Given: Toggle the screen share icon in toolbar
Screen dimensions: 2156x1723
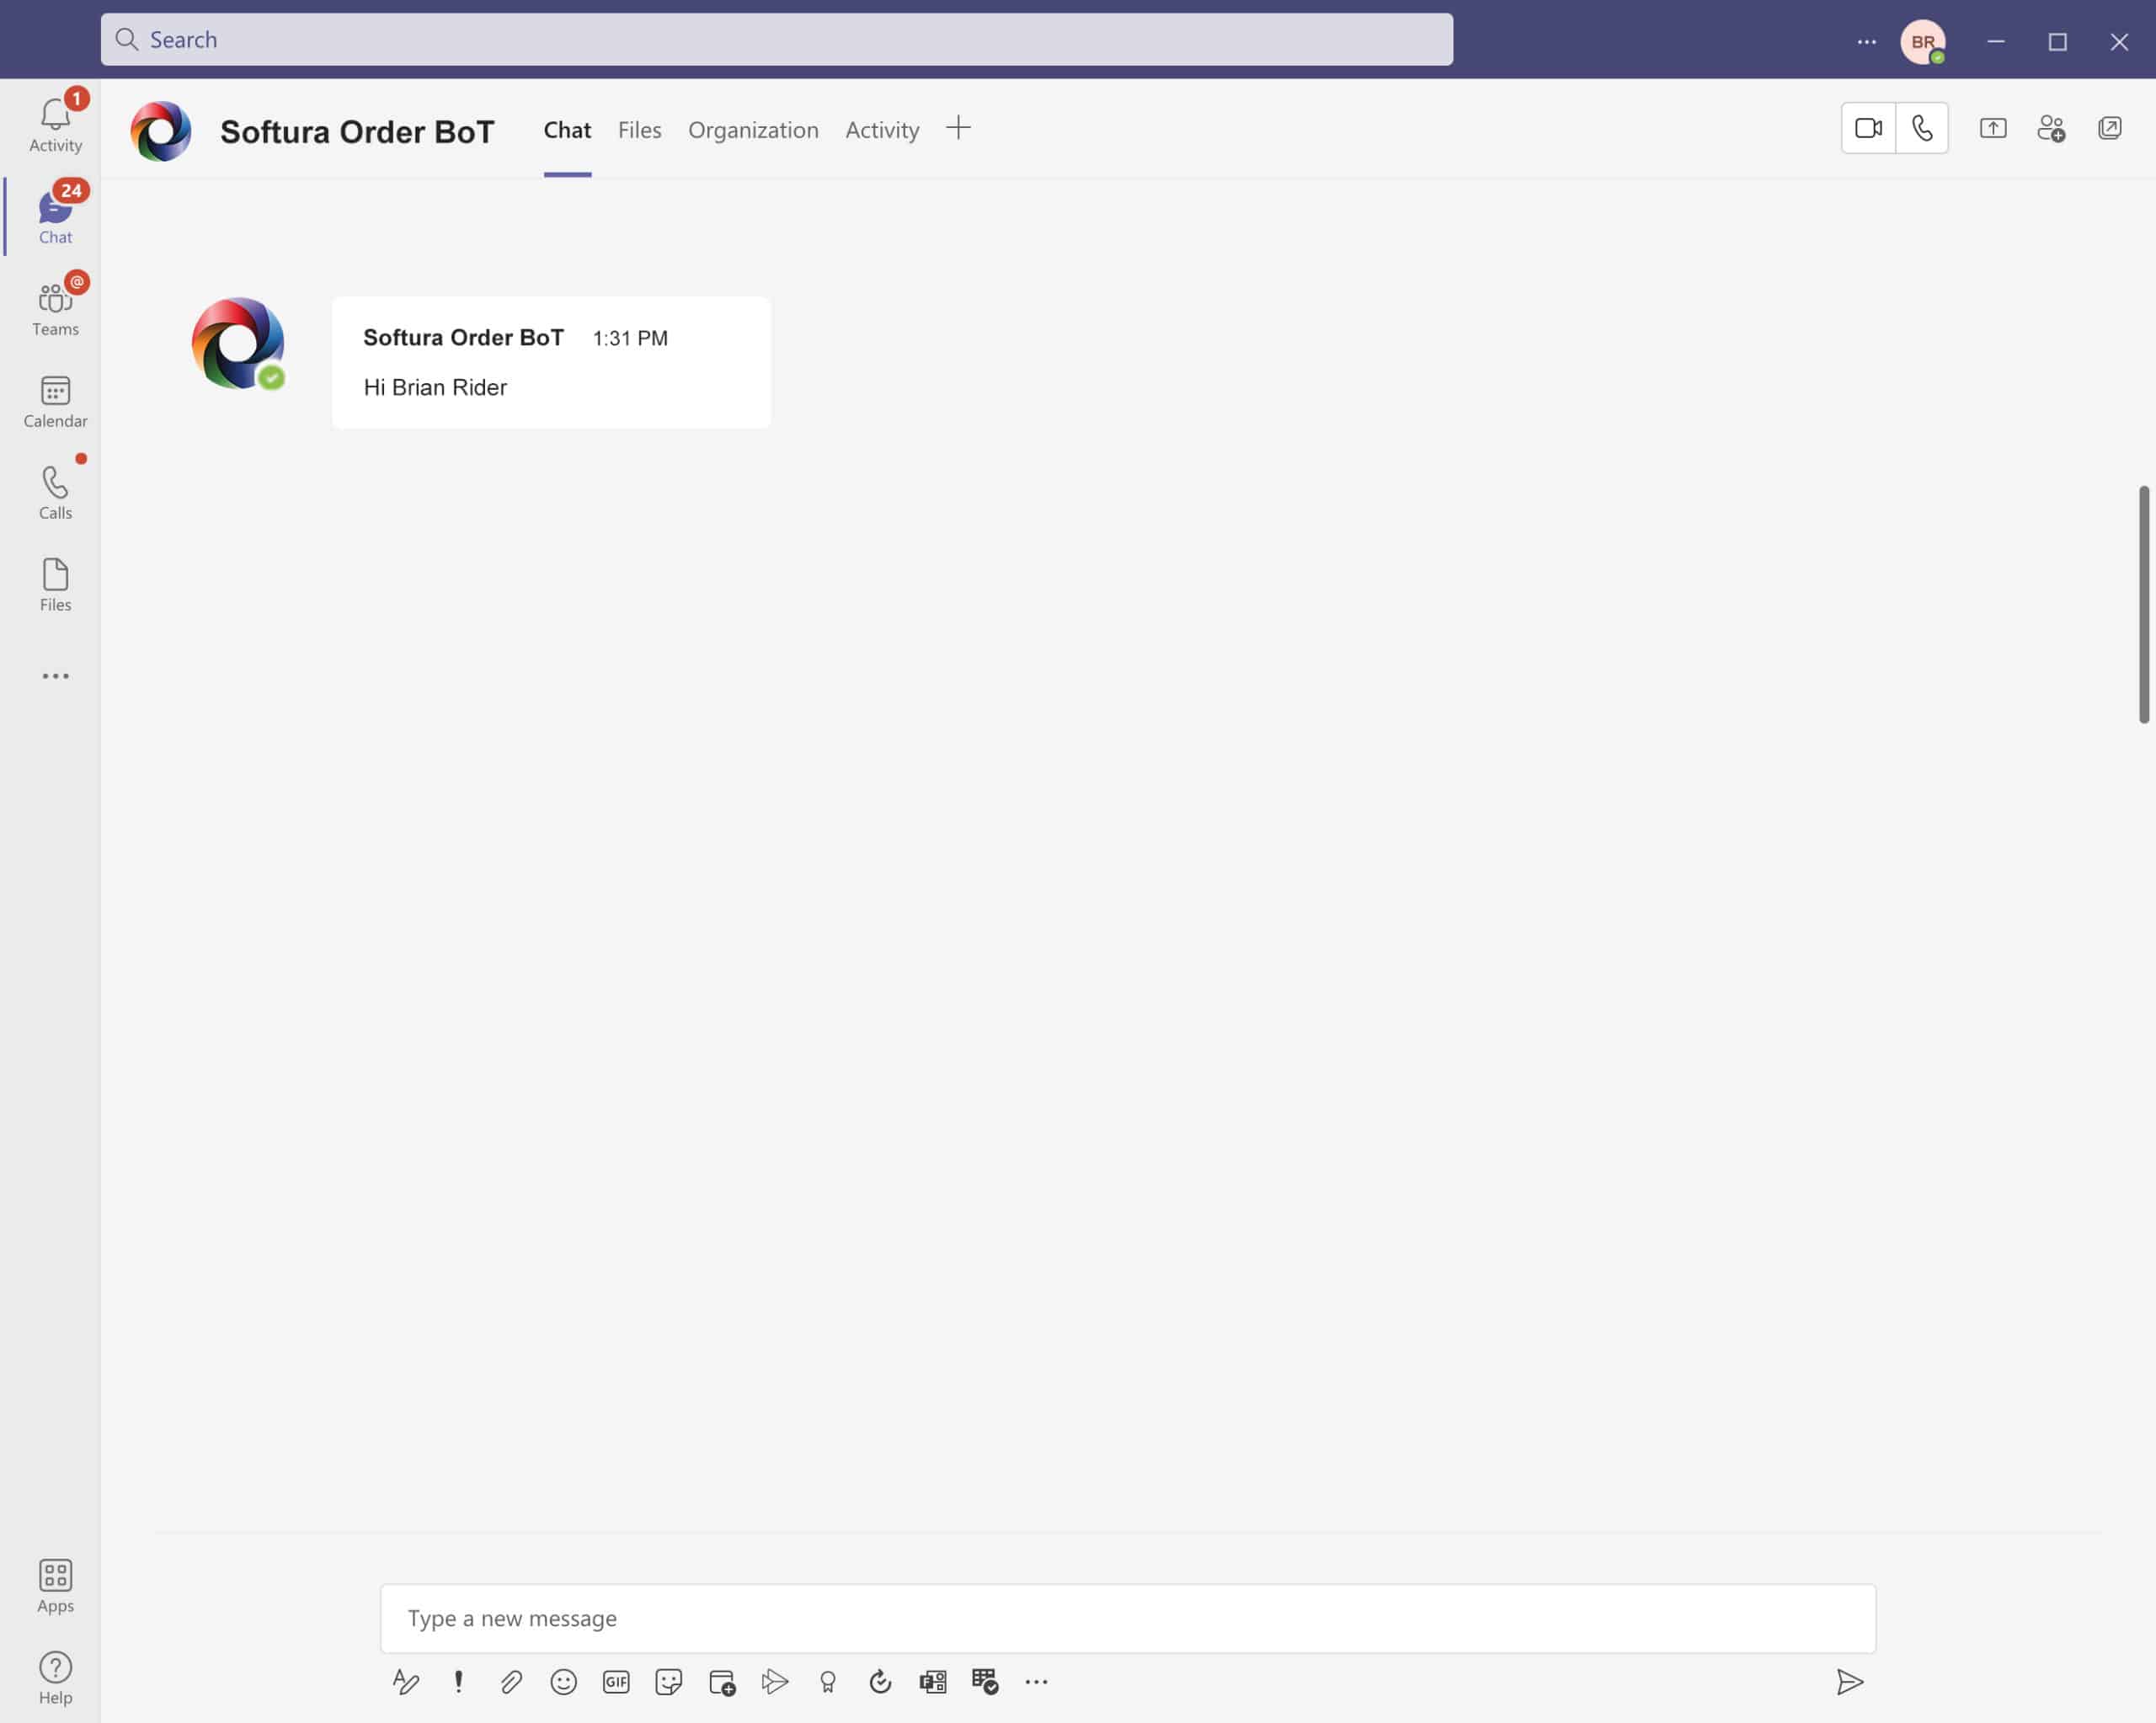Looking at the screenshot, I should [1994, 128].
